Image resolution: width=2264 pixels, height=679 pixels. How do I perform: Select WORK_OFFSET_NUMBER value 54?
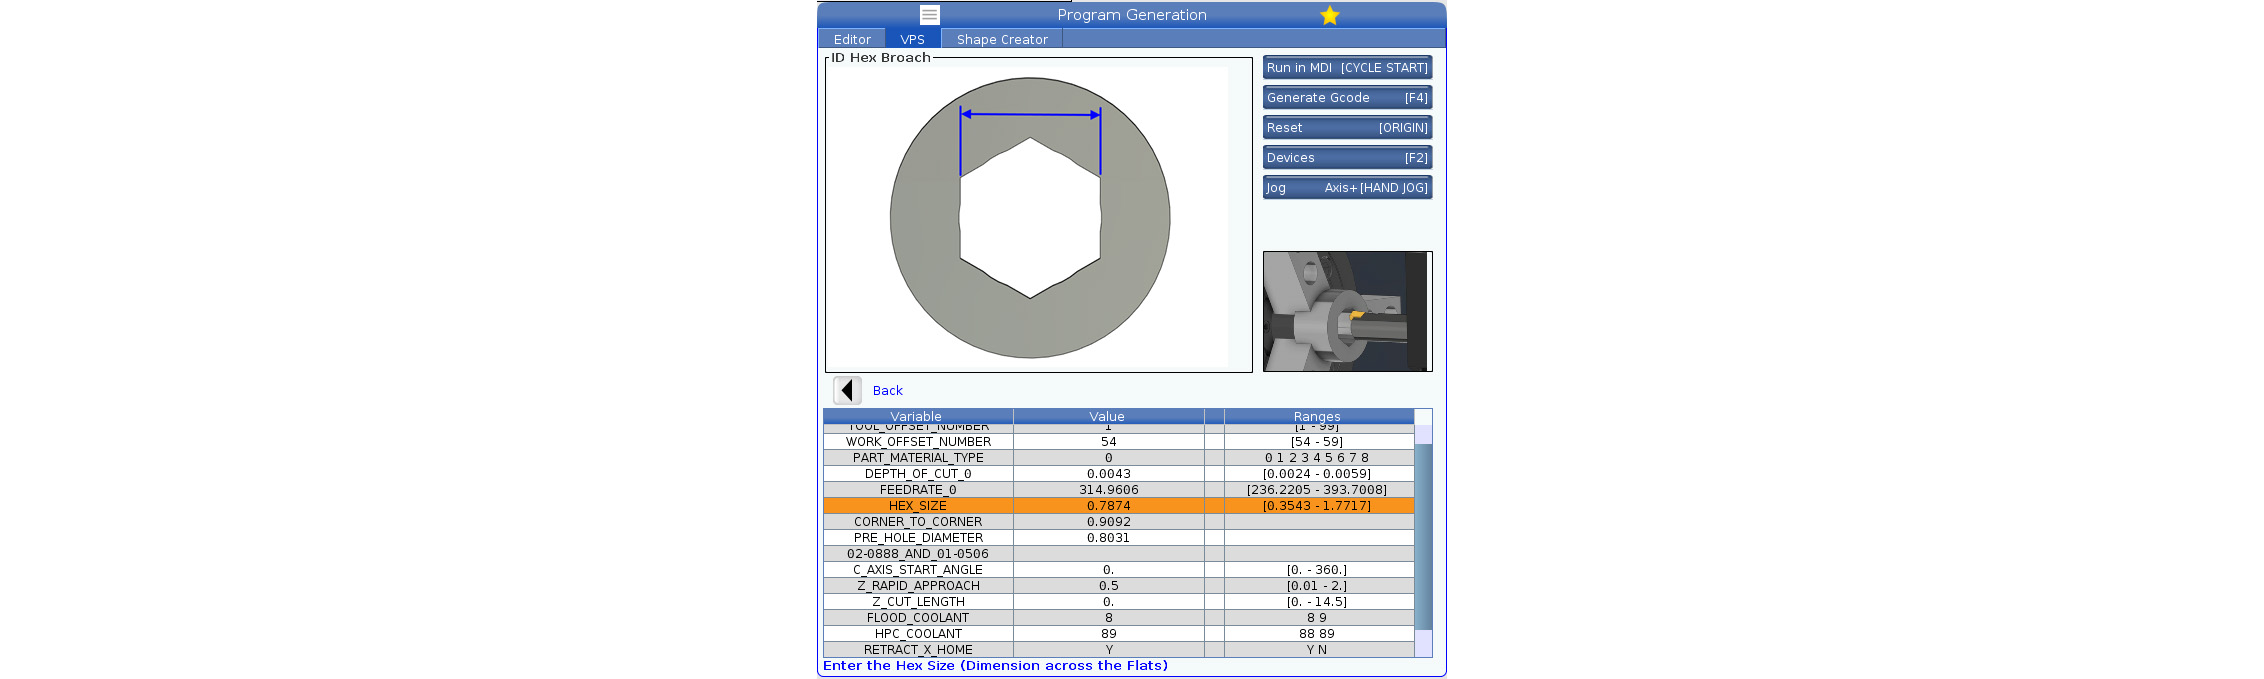click(1108, 442)
